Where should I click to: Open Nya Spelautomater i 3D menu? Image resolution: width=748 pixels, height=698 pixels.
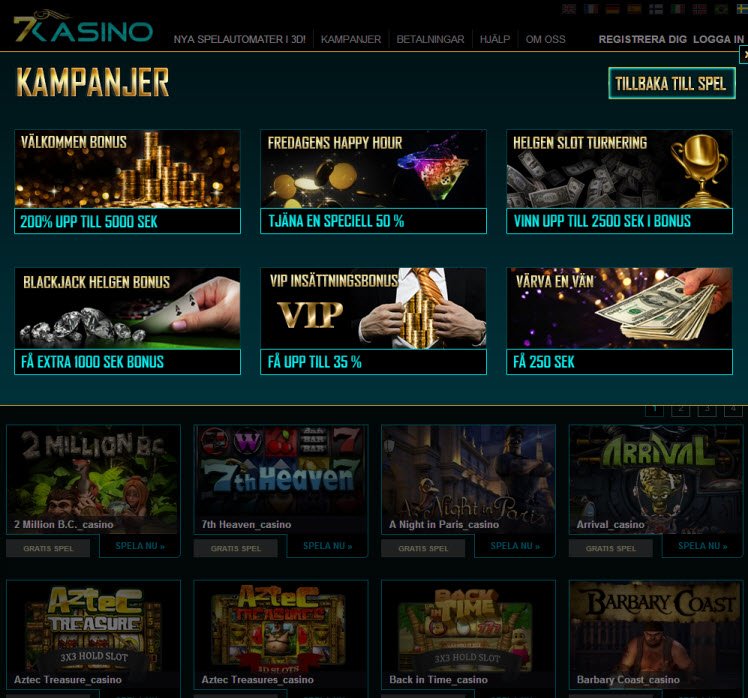(x=239, y=39)
